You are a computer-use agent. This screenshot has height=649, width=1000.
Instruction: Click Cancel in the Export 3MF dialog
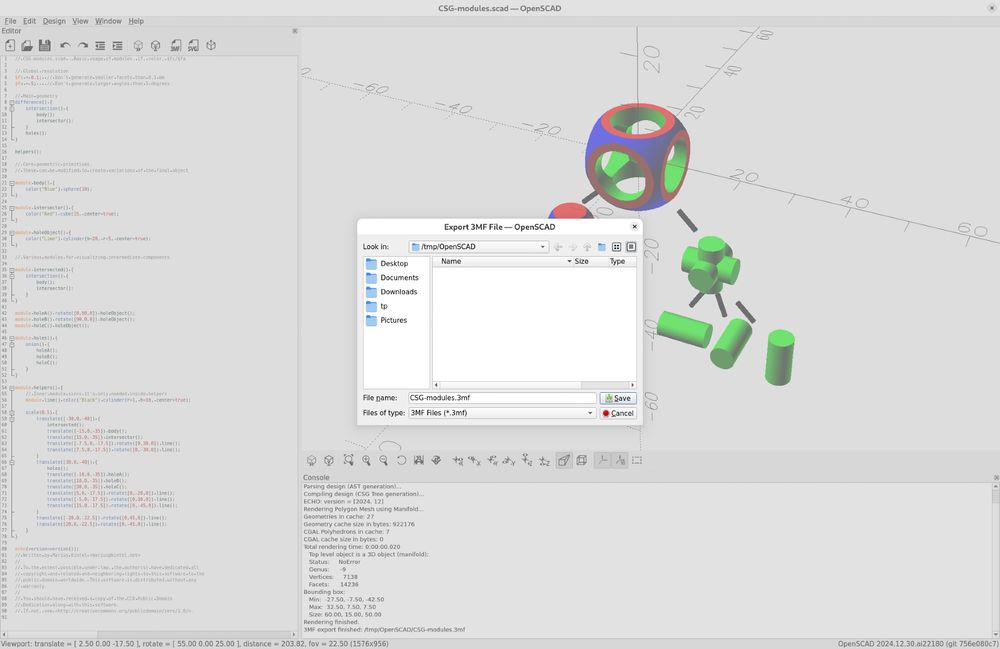[618, 413]
